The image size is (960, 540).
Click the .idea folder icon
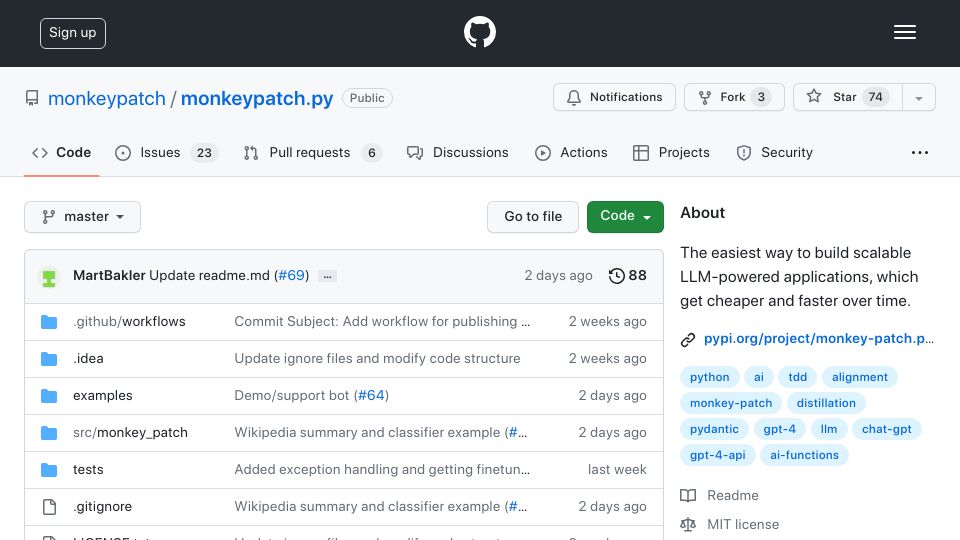pyautogui.click(x=49, y=359)
